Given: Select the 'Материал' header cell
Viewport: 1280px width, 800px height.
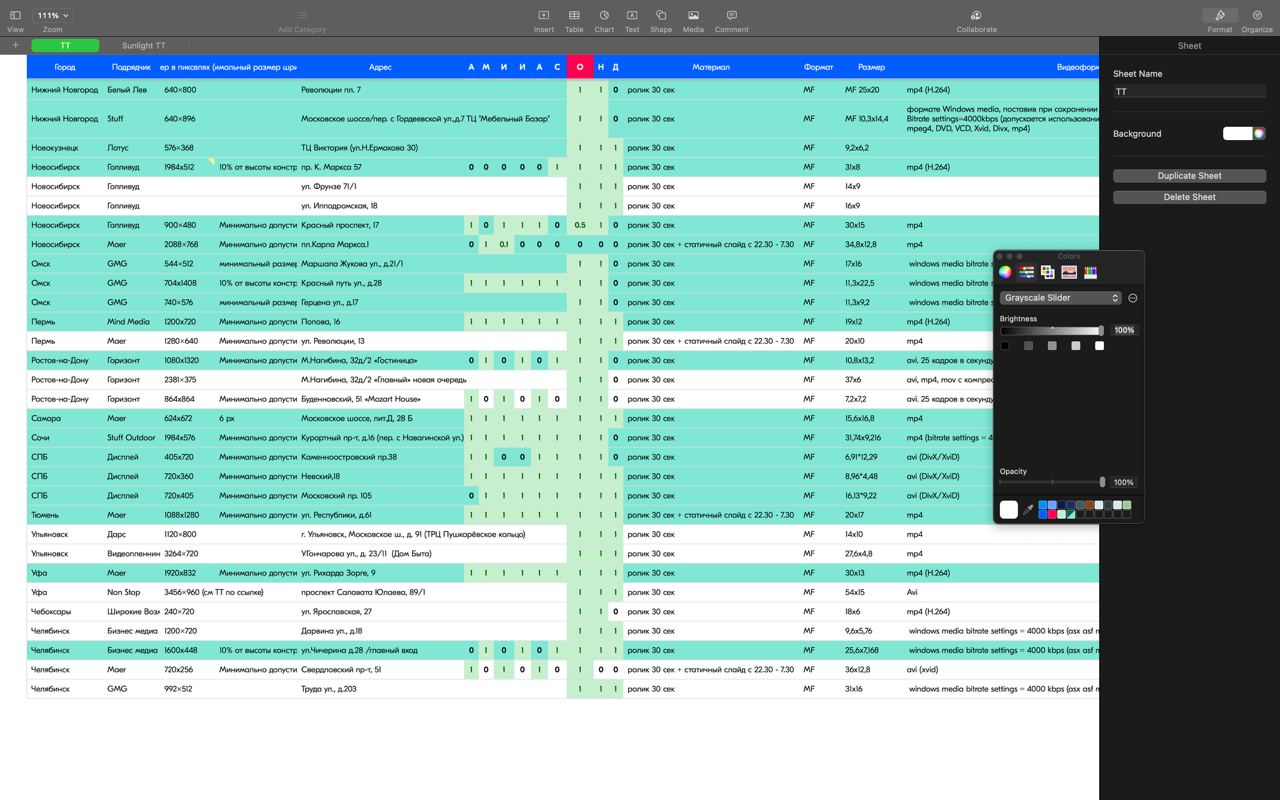Looking at the screenshot, I should pyautogui.click(x=710, y=67).
